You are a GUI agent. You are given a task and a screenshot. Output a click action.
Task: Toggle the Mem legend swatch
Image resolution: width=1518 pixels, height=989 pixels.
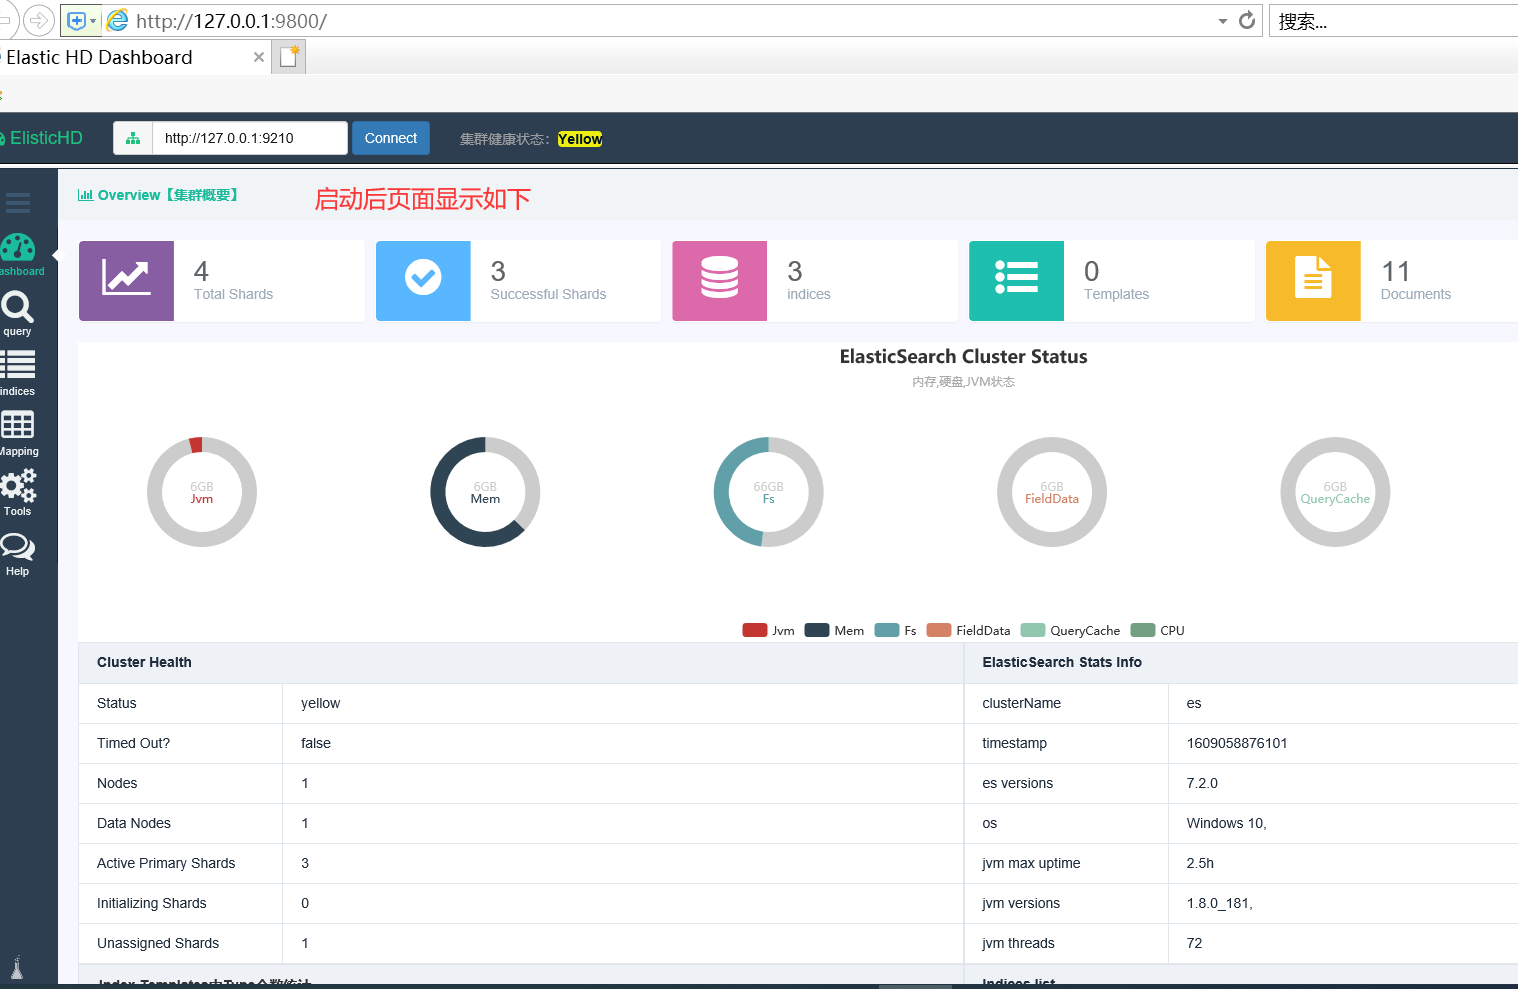click(x=817, y=630)
